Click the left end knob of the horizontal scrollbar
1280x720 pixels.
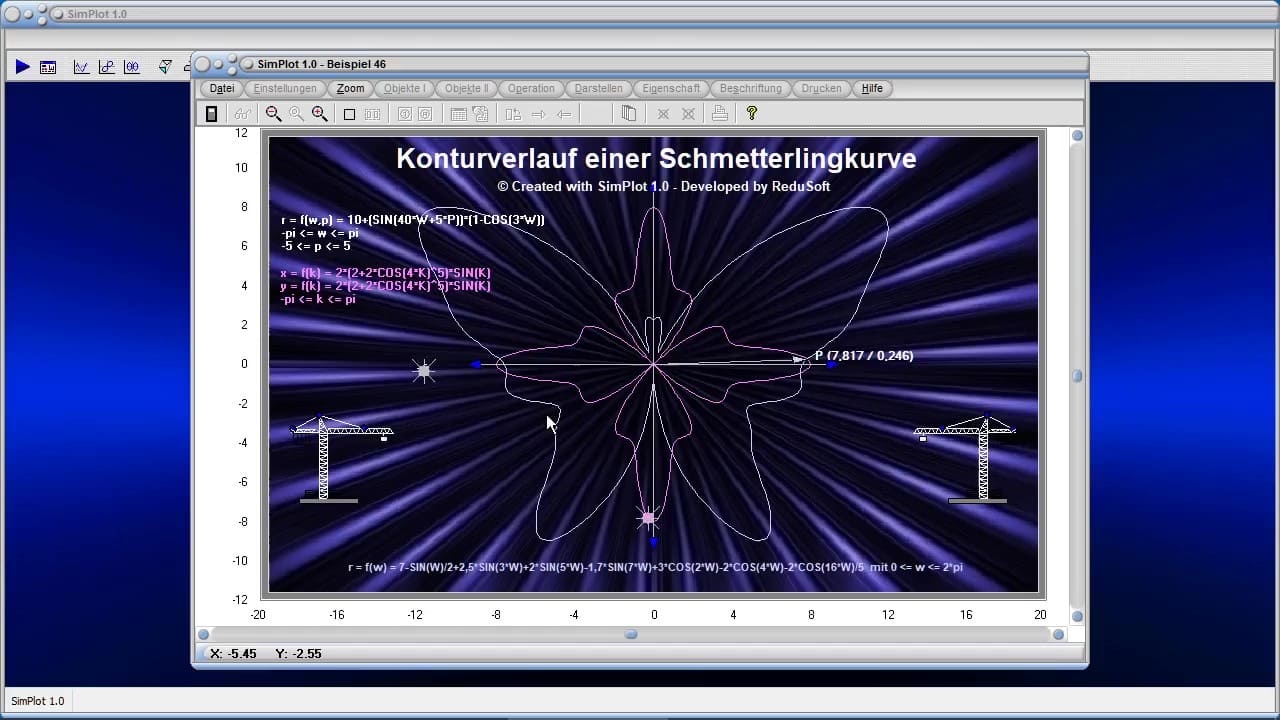(204, 634)
